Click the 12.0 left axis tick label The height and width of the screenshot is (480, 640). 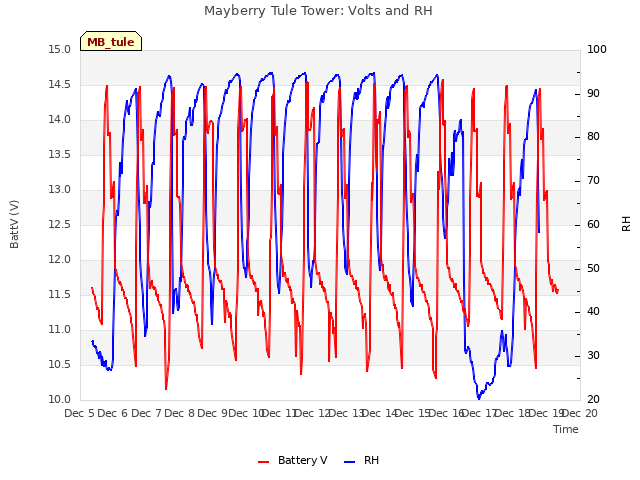(60, 260)
